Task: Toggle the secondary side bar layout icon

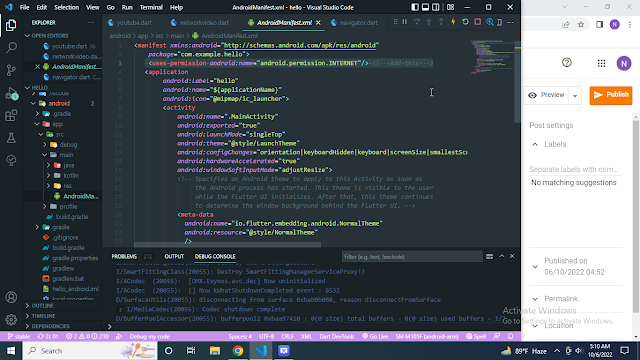Action: point(436,7)
